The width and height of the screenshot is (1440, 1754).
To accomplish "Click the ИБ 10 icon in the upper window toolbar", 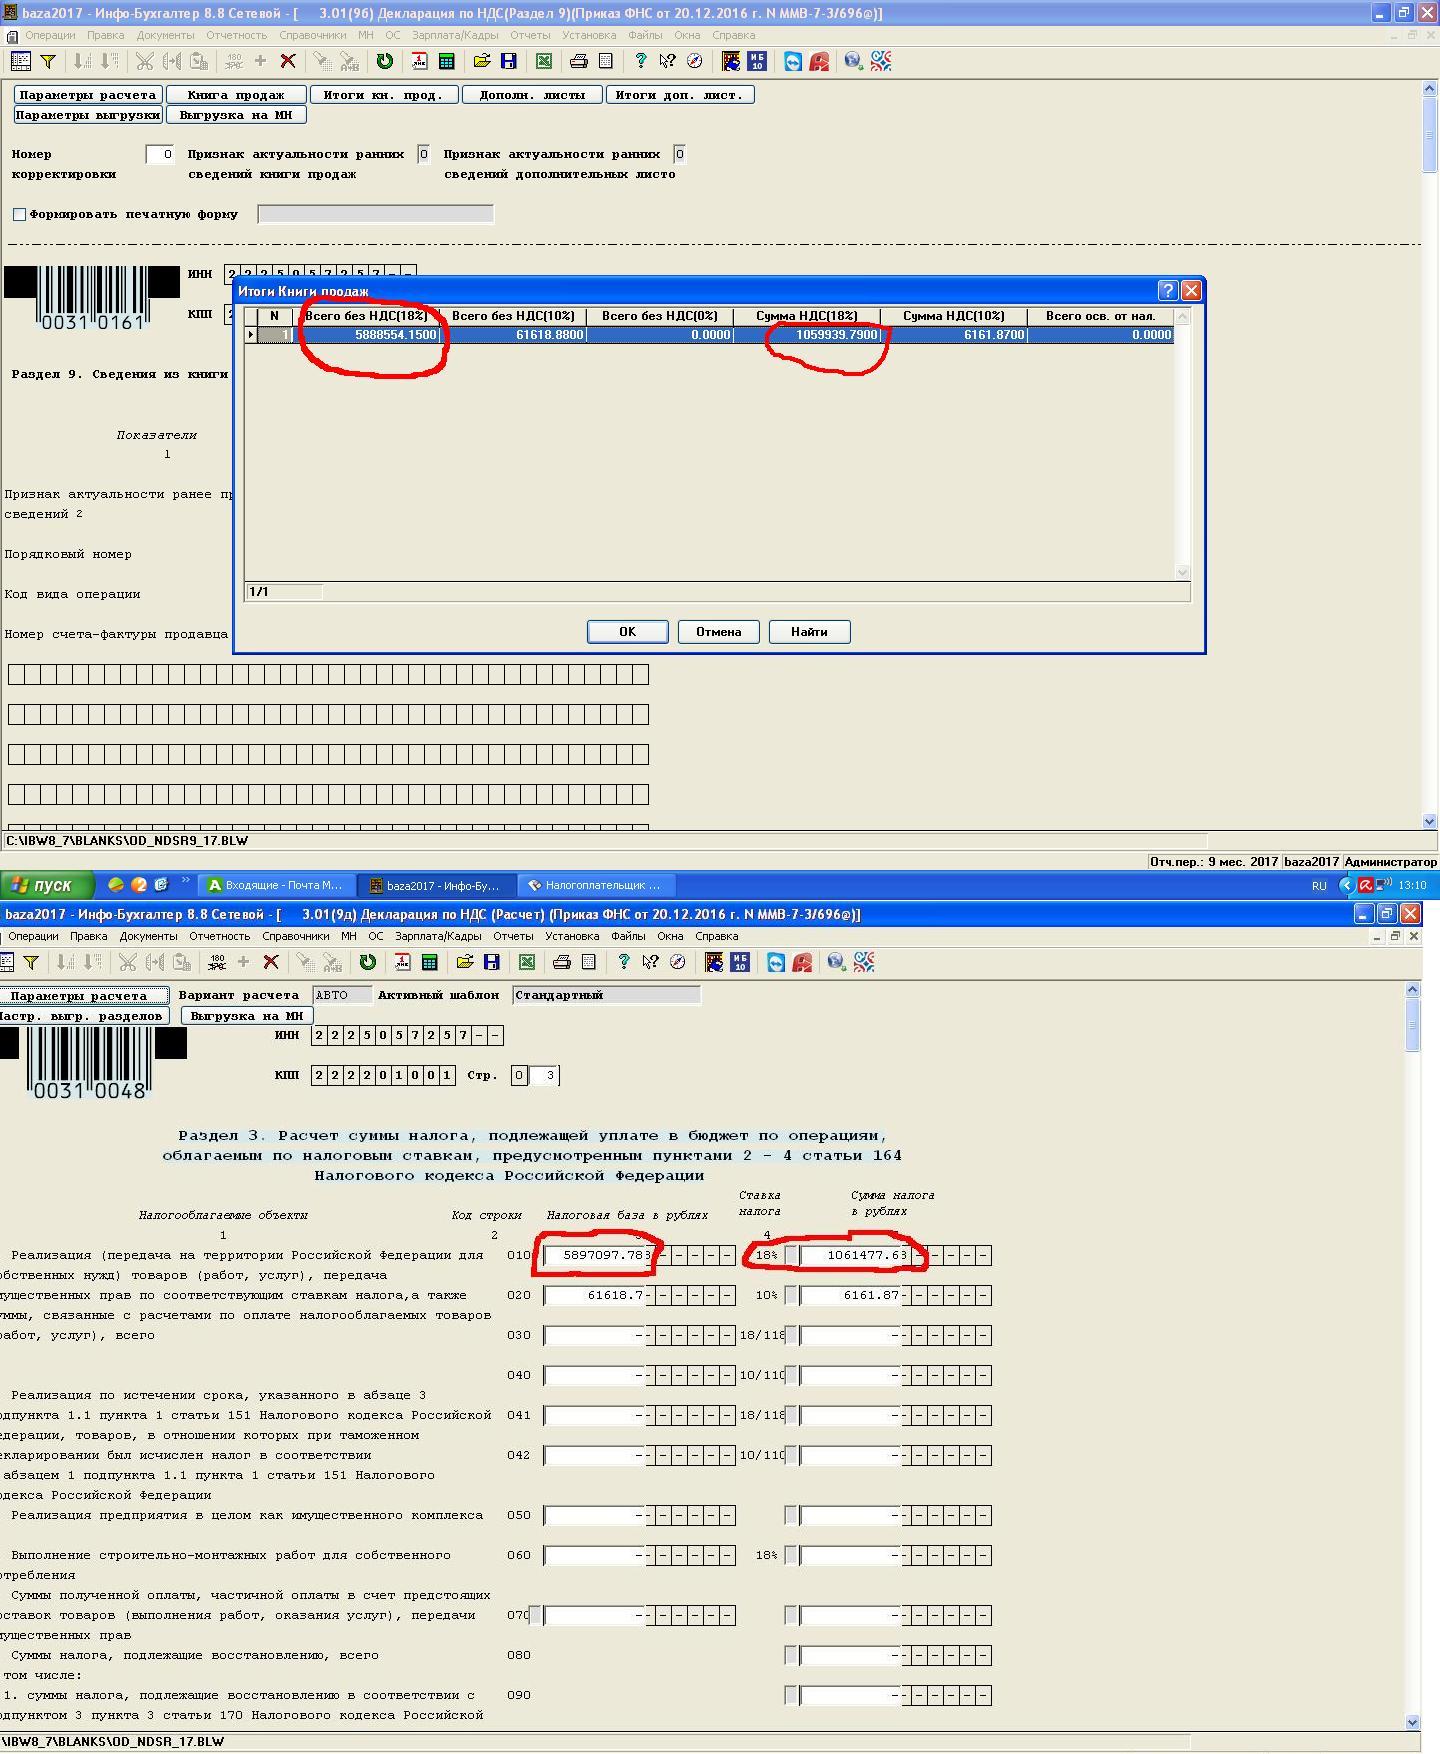I will tap(757, 61).
